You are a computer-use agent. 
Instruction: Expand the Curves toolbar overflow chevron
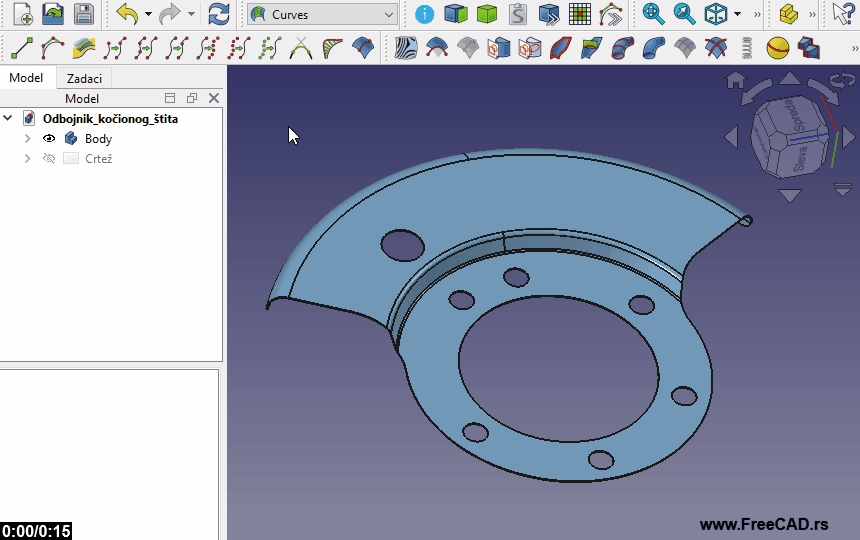pos(855,48)
